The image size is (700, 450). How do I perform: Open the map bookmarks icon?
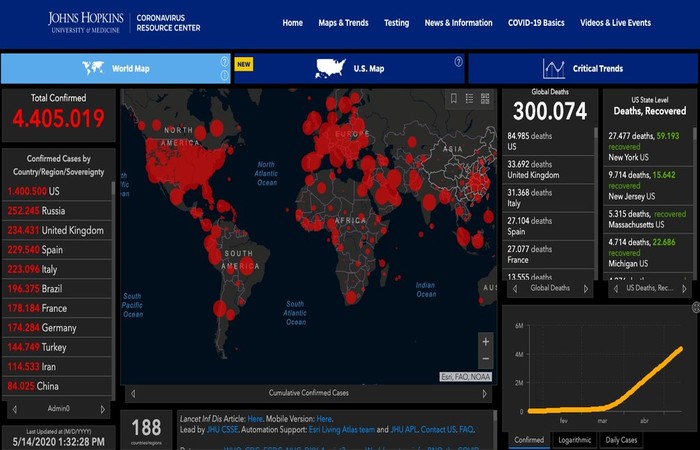coord(454,99)
